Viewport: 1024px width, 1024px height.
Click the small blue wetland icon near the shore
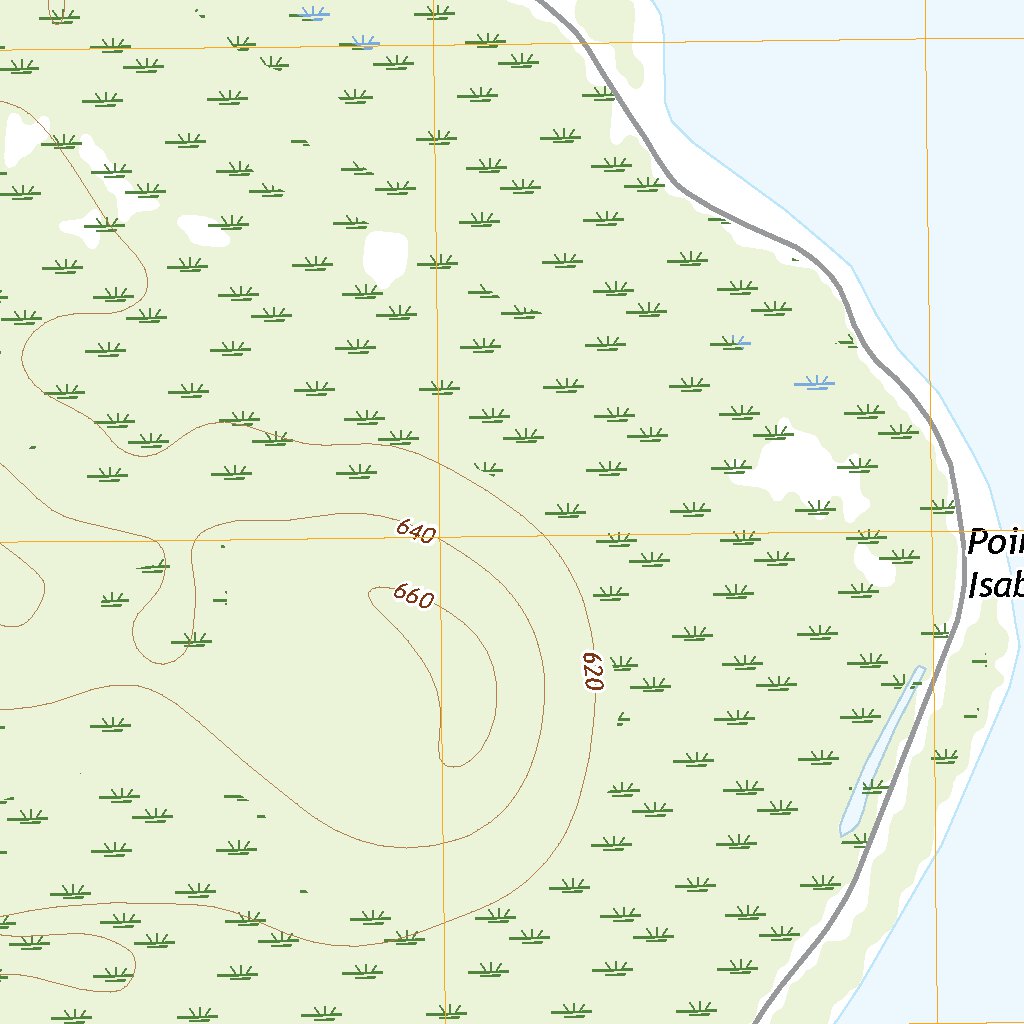coord(813,383)
